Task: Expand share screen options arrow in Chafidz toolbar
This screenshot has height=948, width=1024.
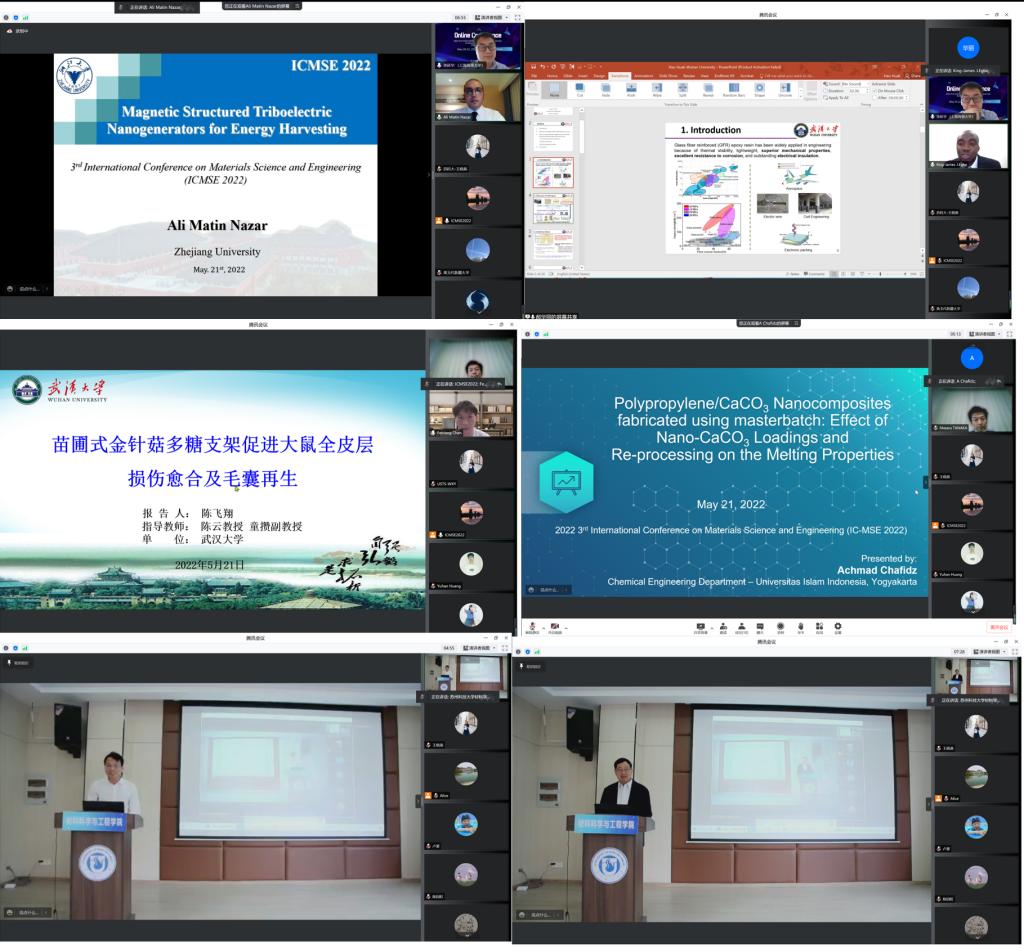Action: point(712,628)
